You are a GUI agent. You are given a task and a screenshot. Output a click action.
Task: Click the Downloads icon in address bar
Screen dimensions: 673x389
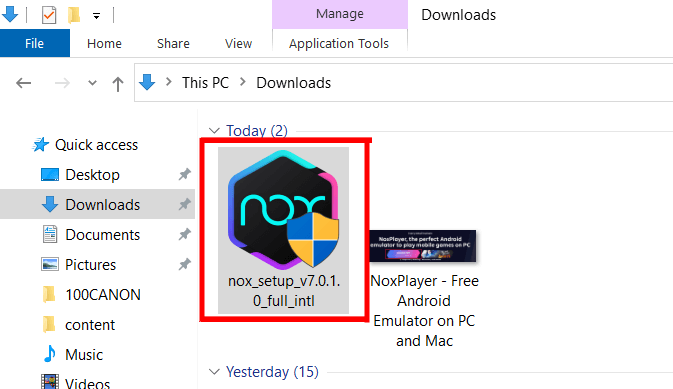[147, 82]
